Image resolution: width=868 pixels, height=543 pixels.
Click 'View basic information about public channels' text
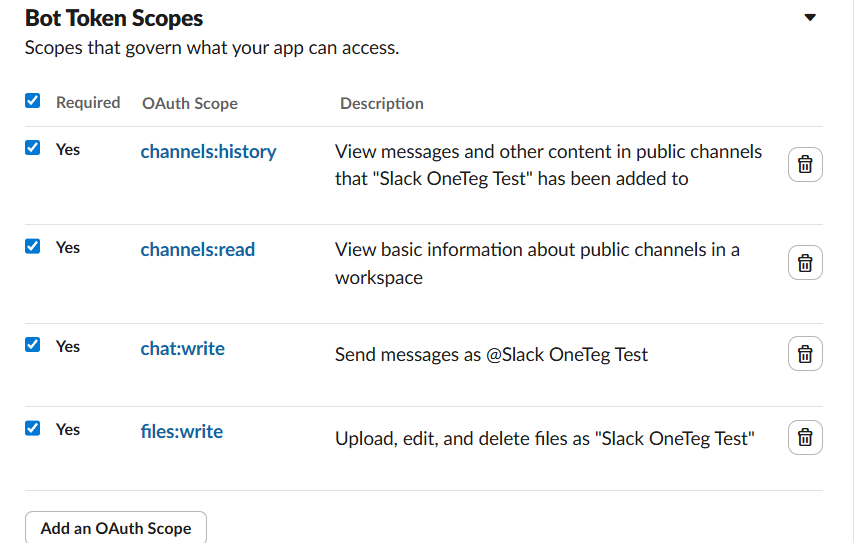click(537, 263)
